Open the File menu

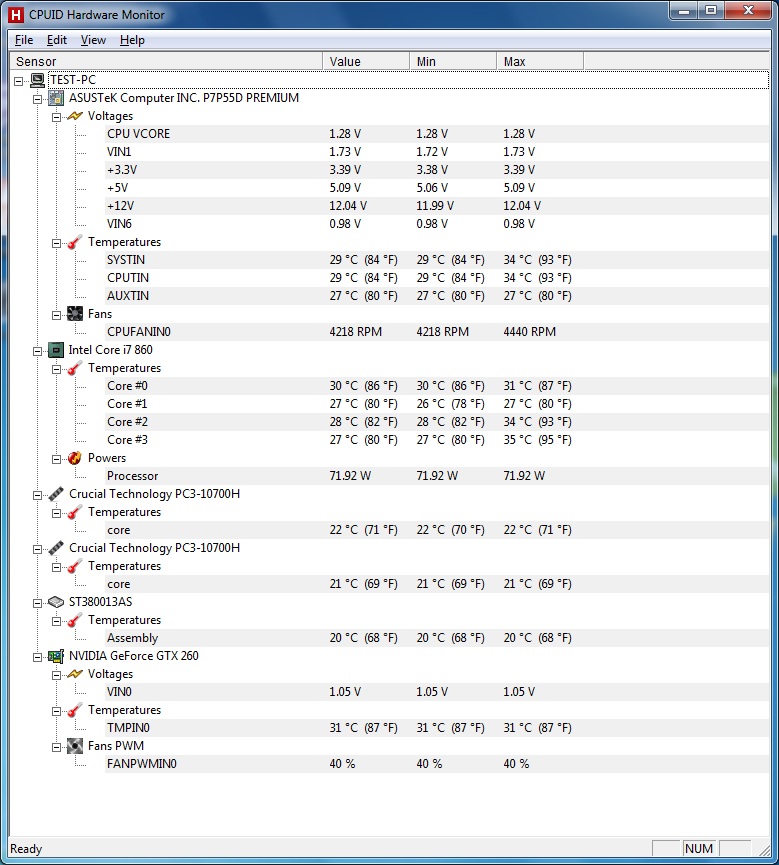(24, 40)
